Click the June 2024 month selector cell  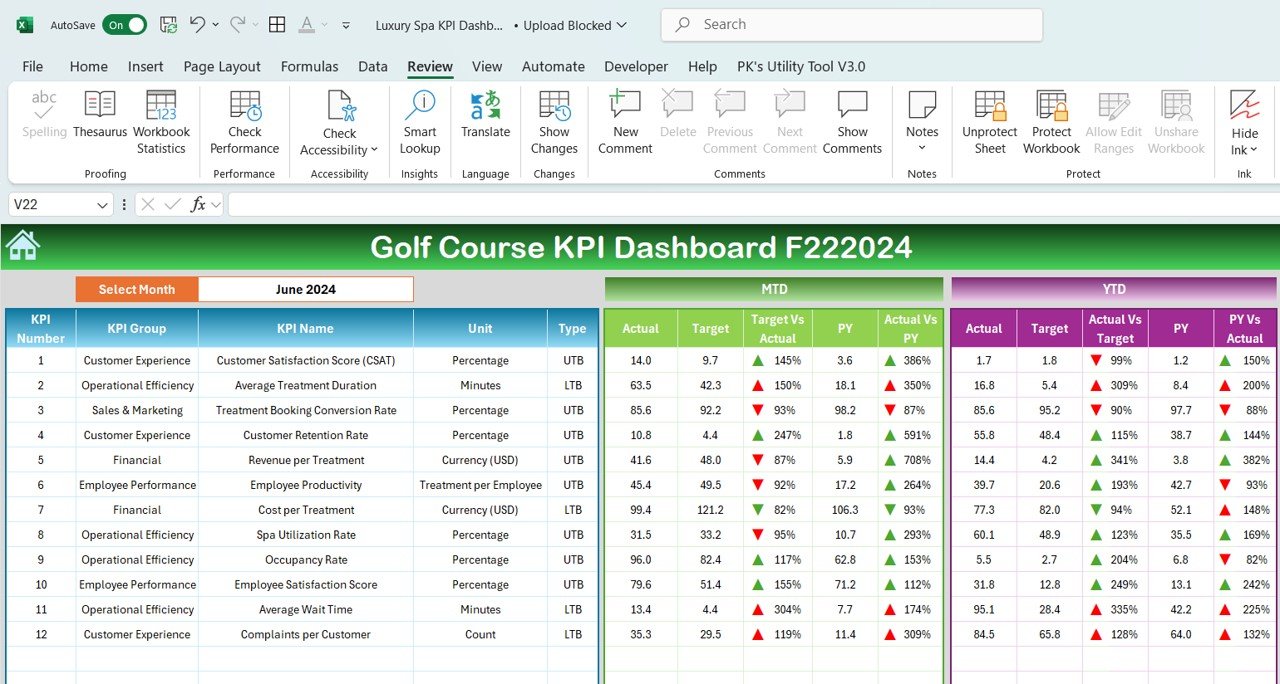305,290
